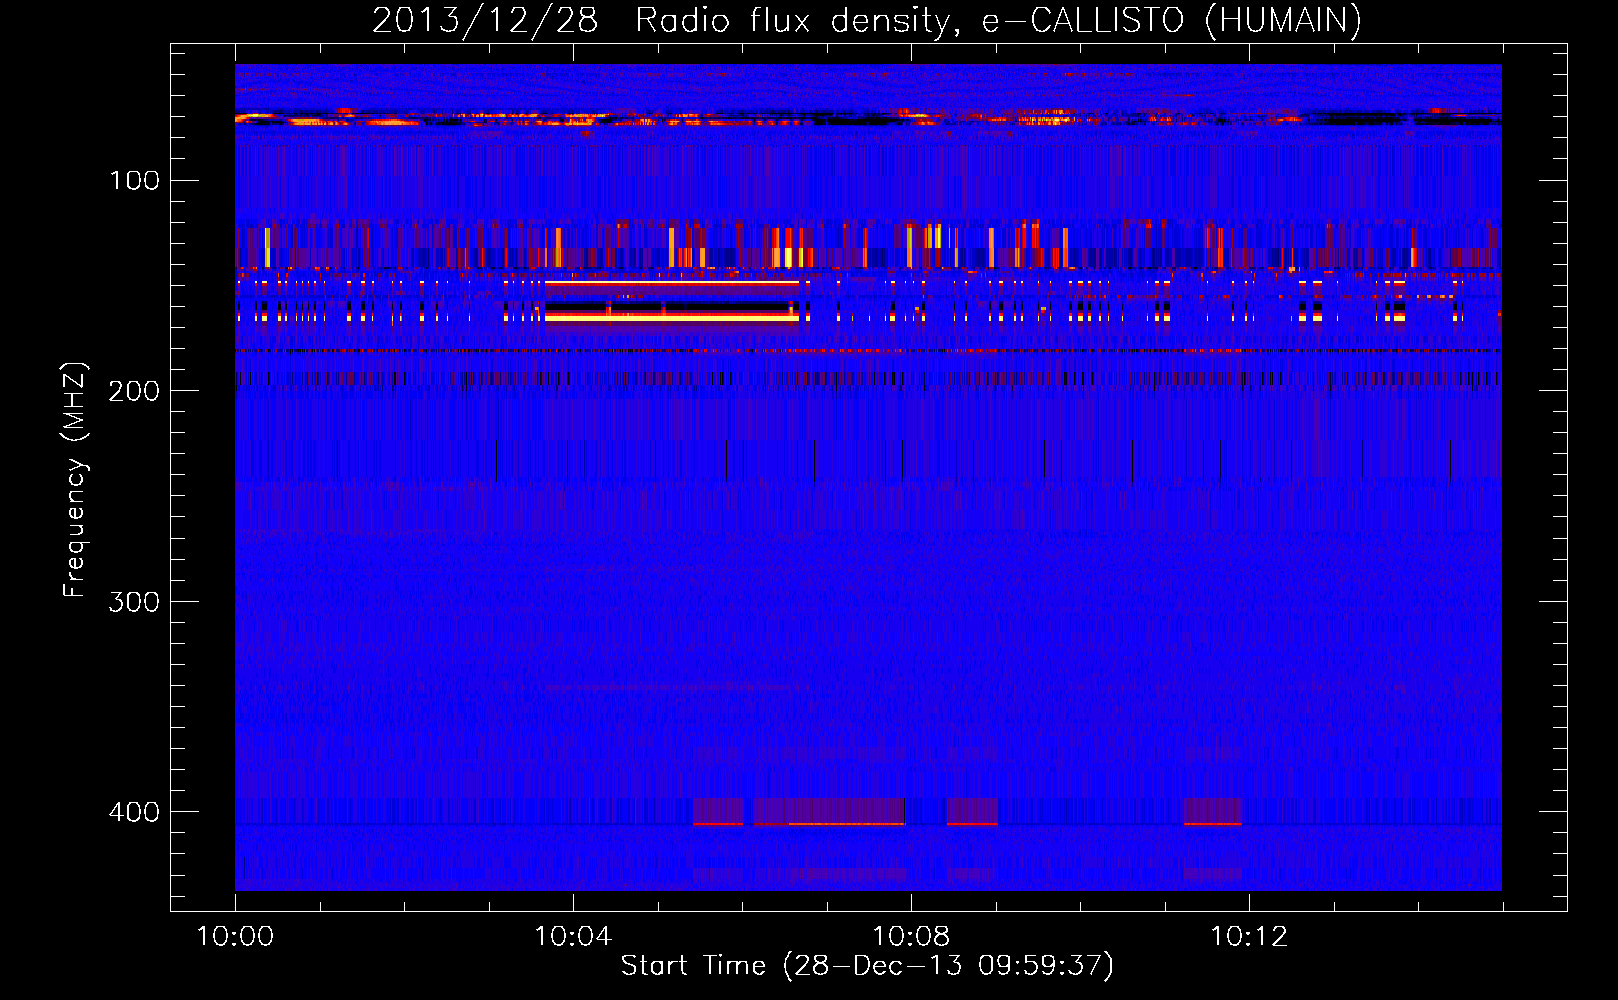Click the long bright horizontal burst near 160 MHz
1618x1000 pixels.
pyautogui.click(x=672, y=316)
